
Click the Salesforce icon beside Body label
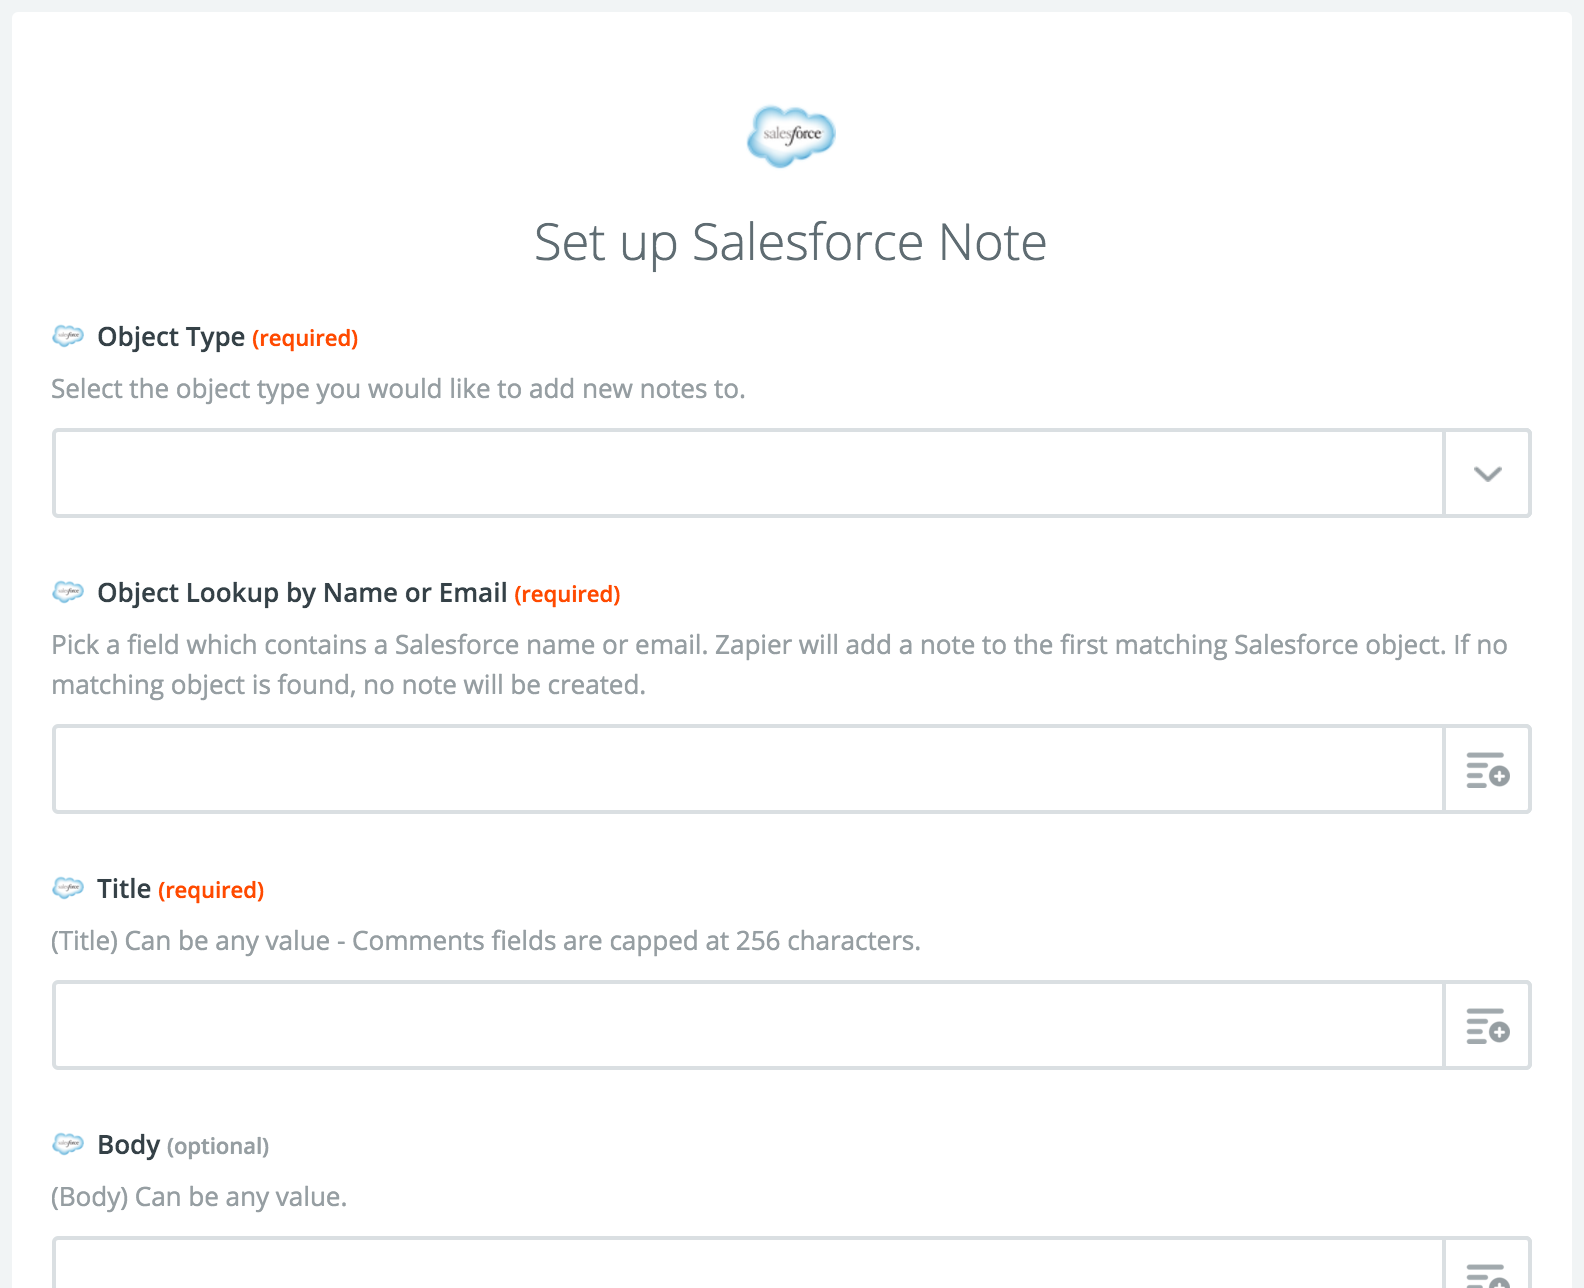(x=68, y=1144)
